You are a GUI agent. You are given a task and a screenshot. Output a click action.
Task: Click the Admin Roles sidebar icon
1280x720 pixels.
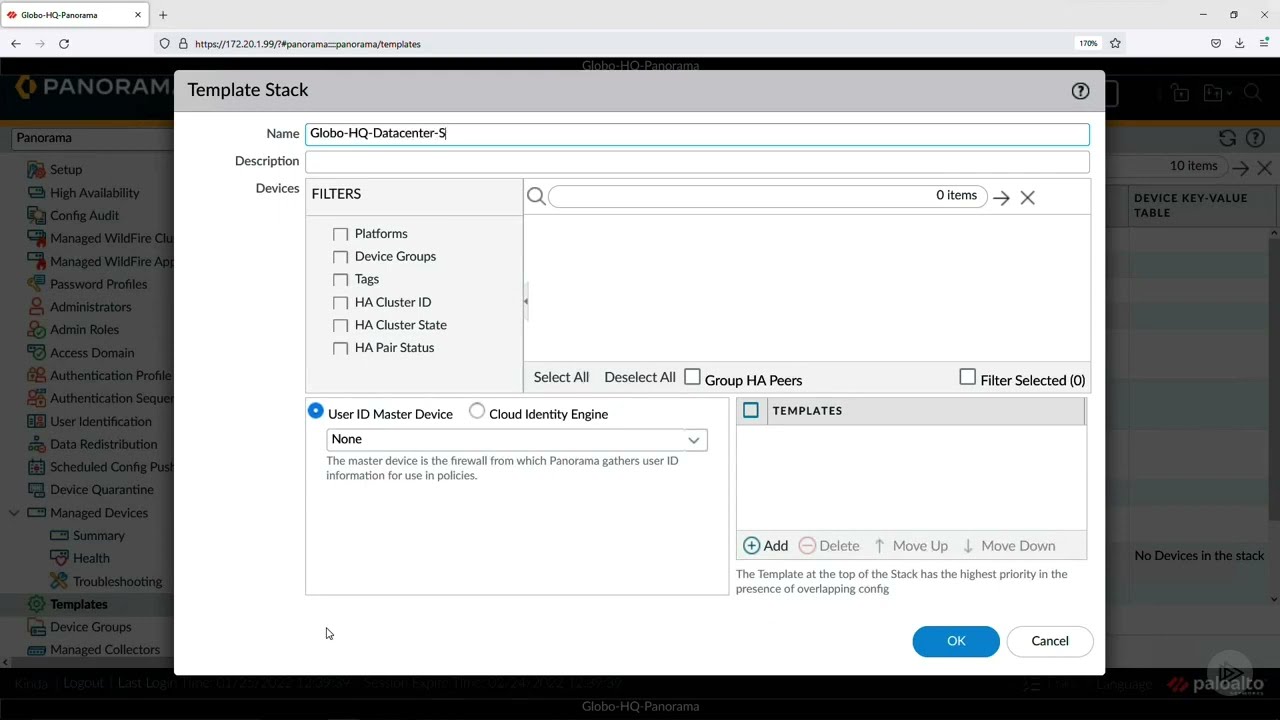36,329
